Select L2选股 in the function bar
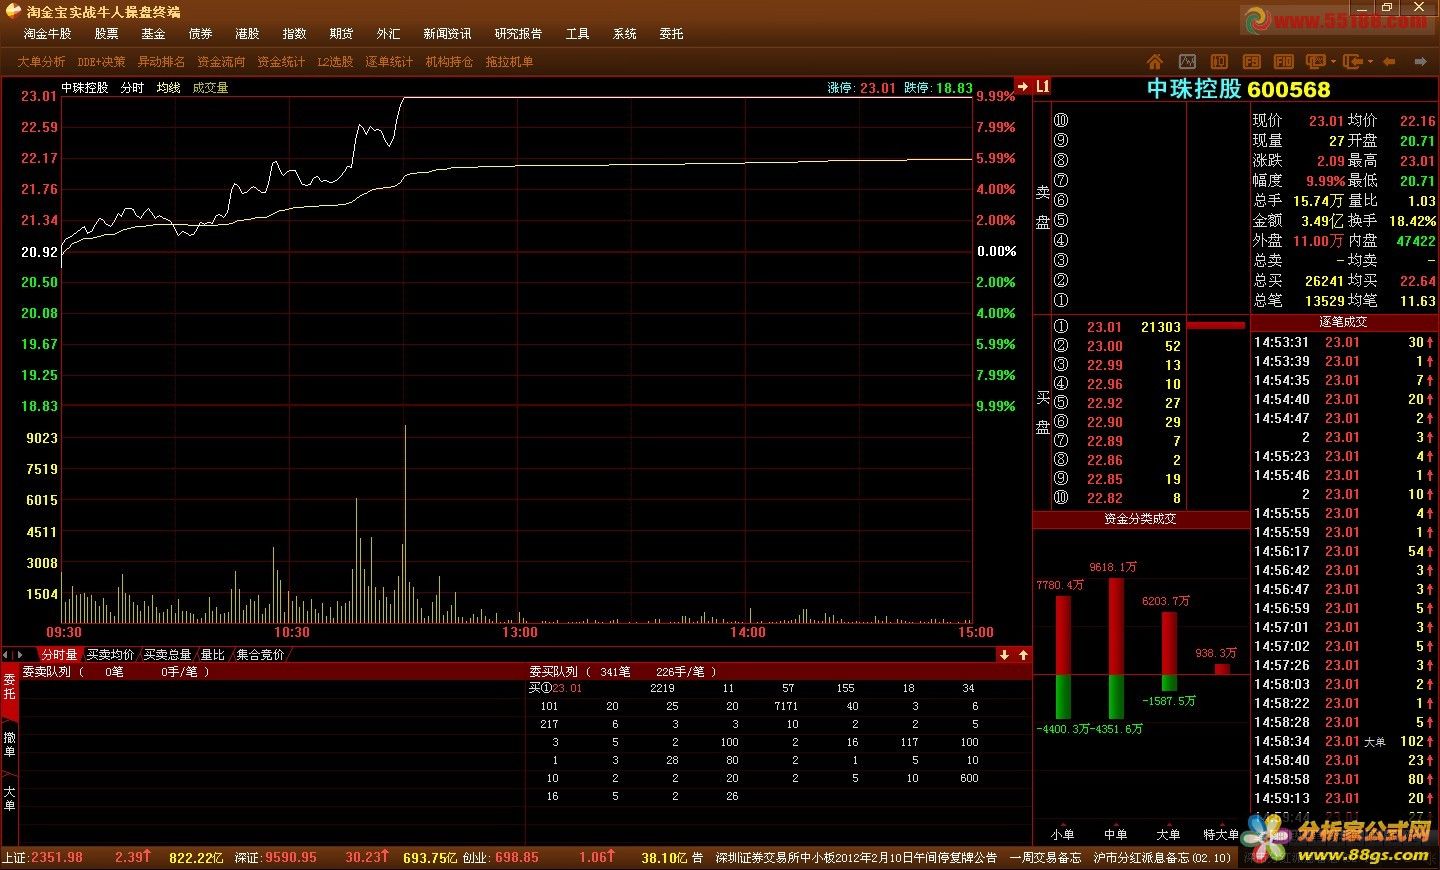1440x870 pixels. pyautogui.click(x=336, y=62)
